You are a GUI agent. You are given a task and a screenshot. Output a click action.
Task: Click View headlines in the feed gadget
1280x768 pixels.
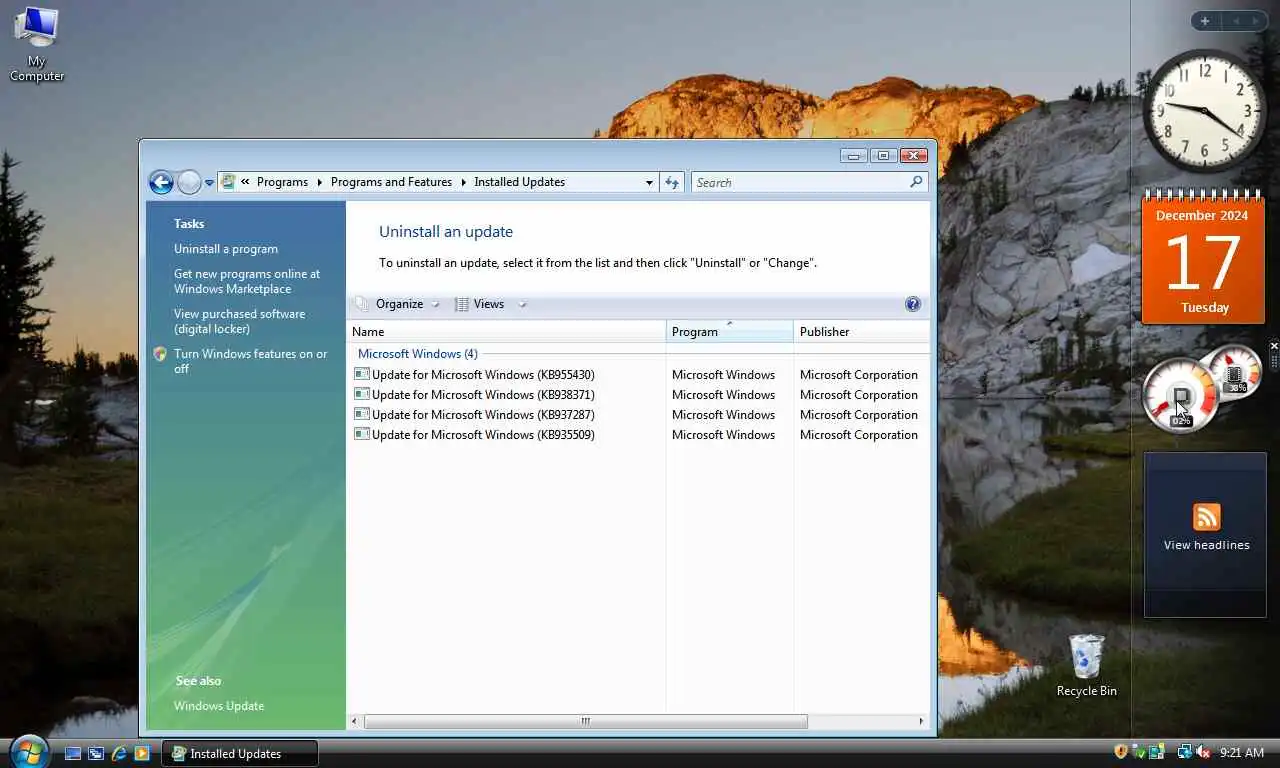[1207, 545]
